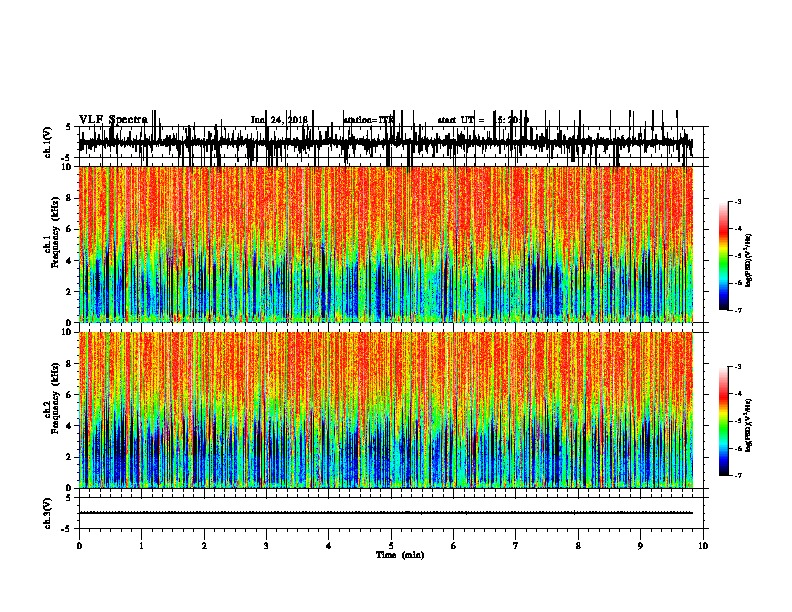Click the ch.1 voltage waveform trace
Viewport: 792px width, 612px height.
point(386,143)
